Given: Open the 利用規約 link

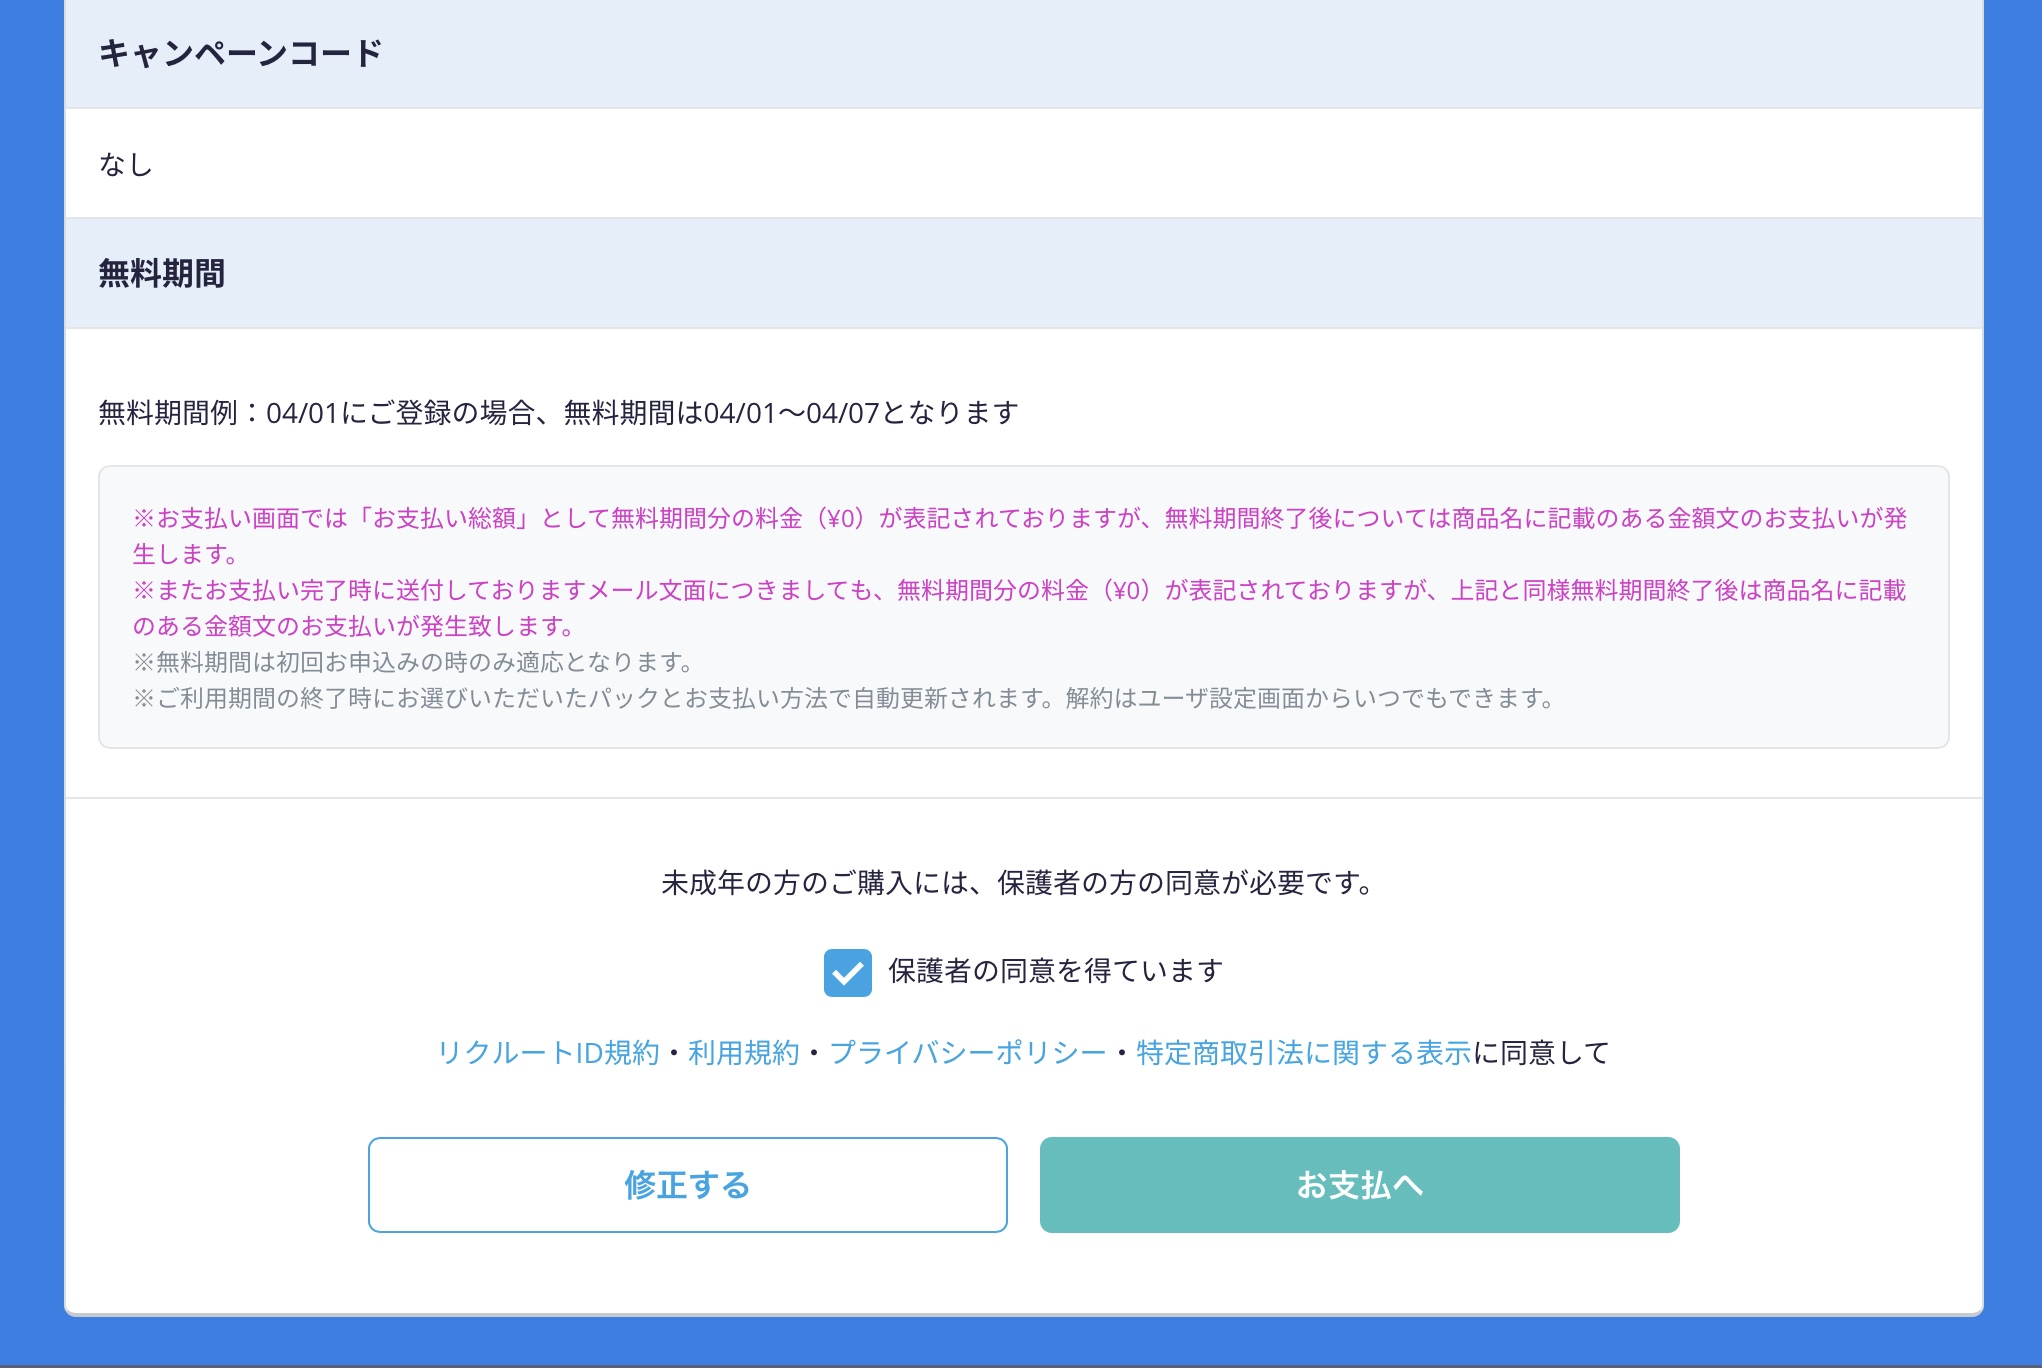Looking at the screenshot, I should point(743,1052).
